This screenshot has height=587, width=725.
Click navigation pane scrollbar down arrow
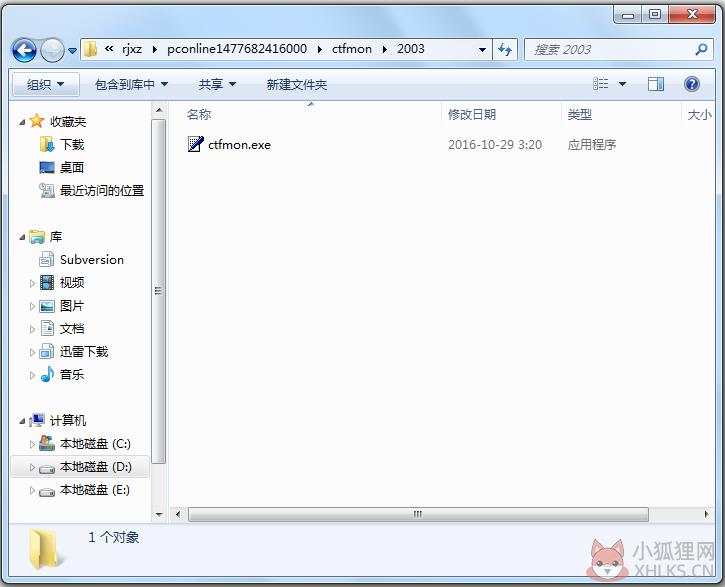click(159, 514)
